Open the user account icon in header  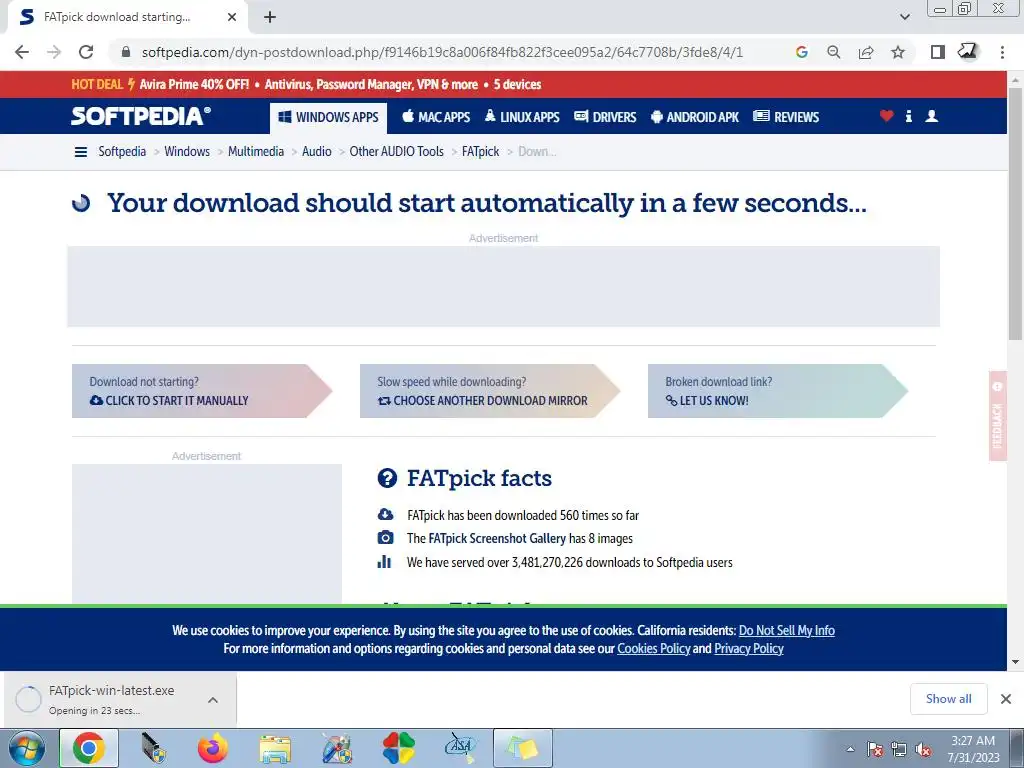[932, 116]
